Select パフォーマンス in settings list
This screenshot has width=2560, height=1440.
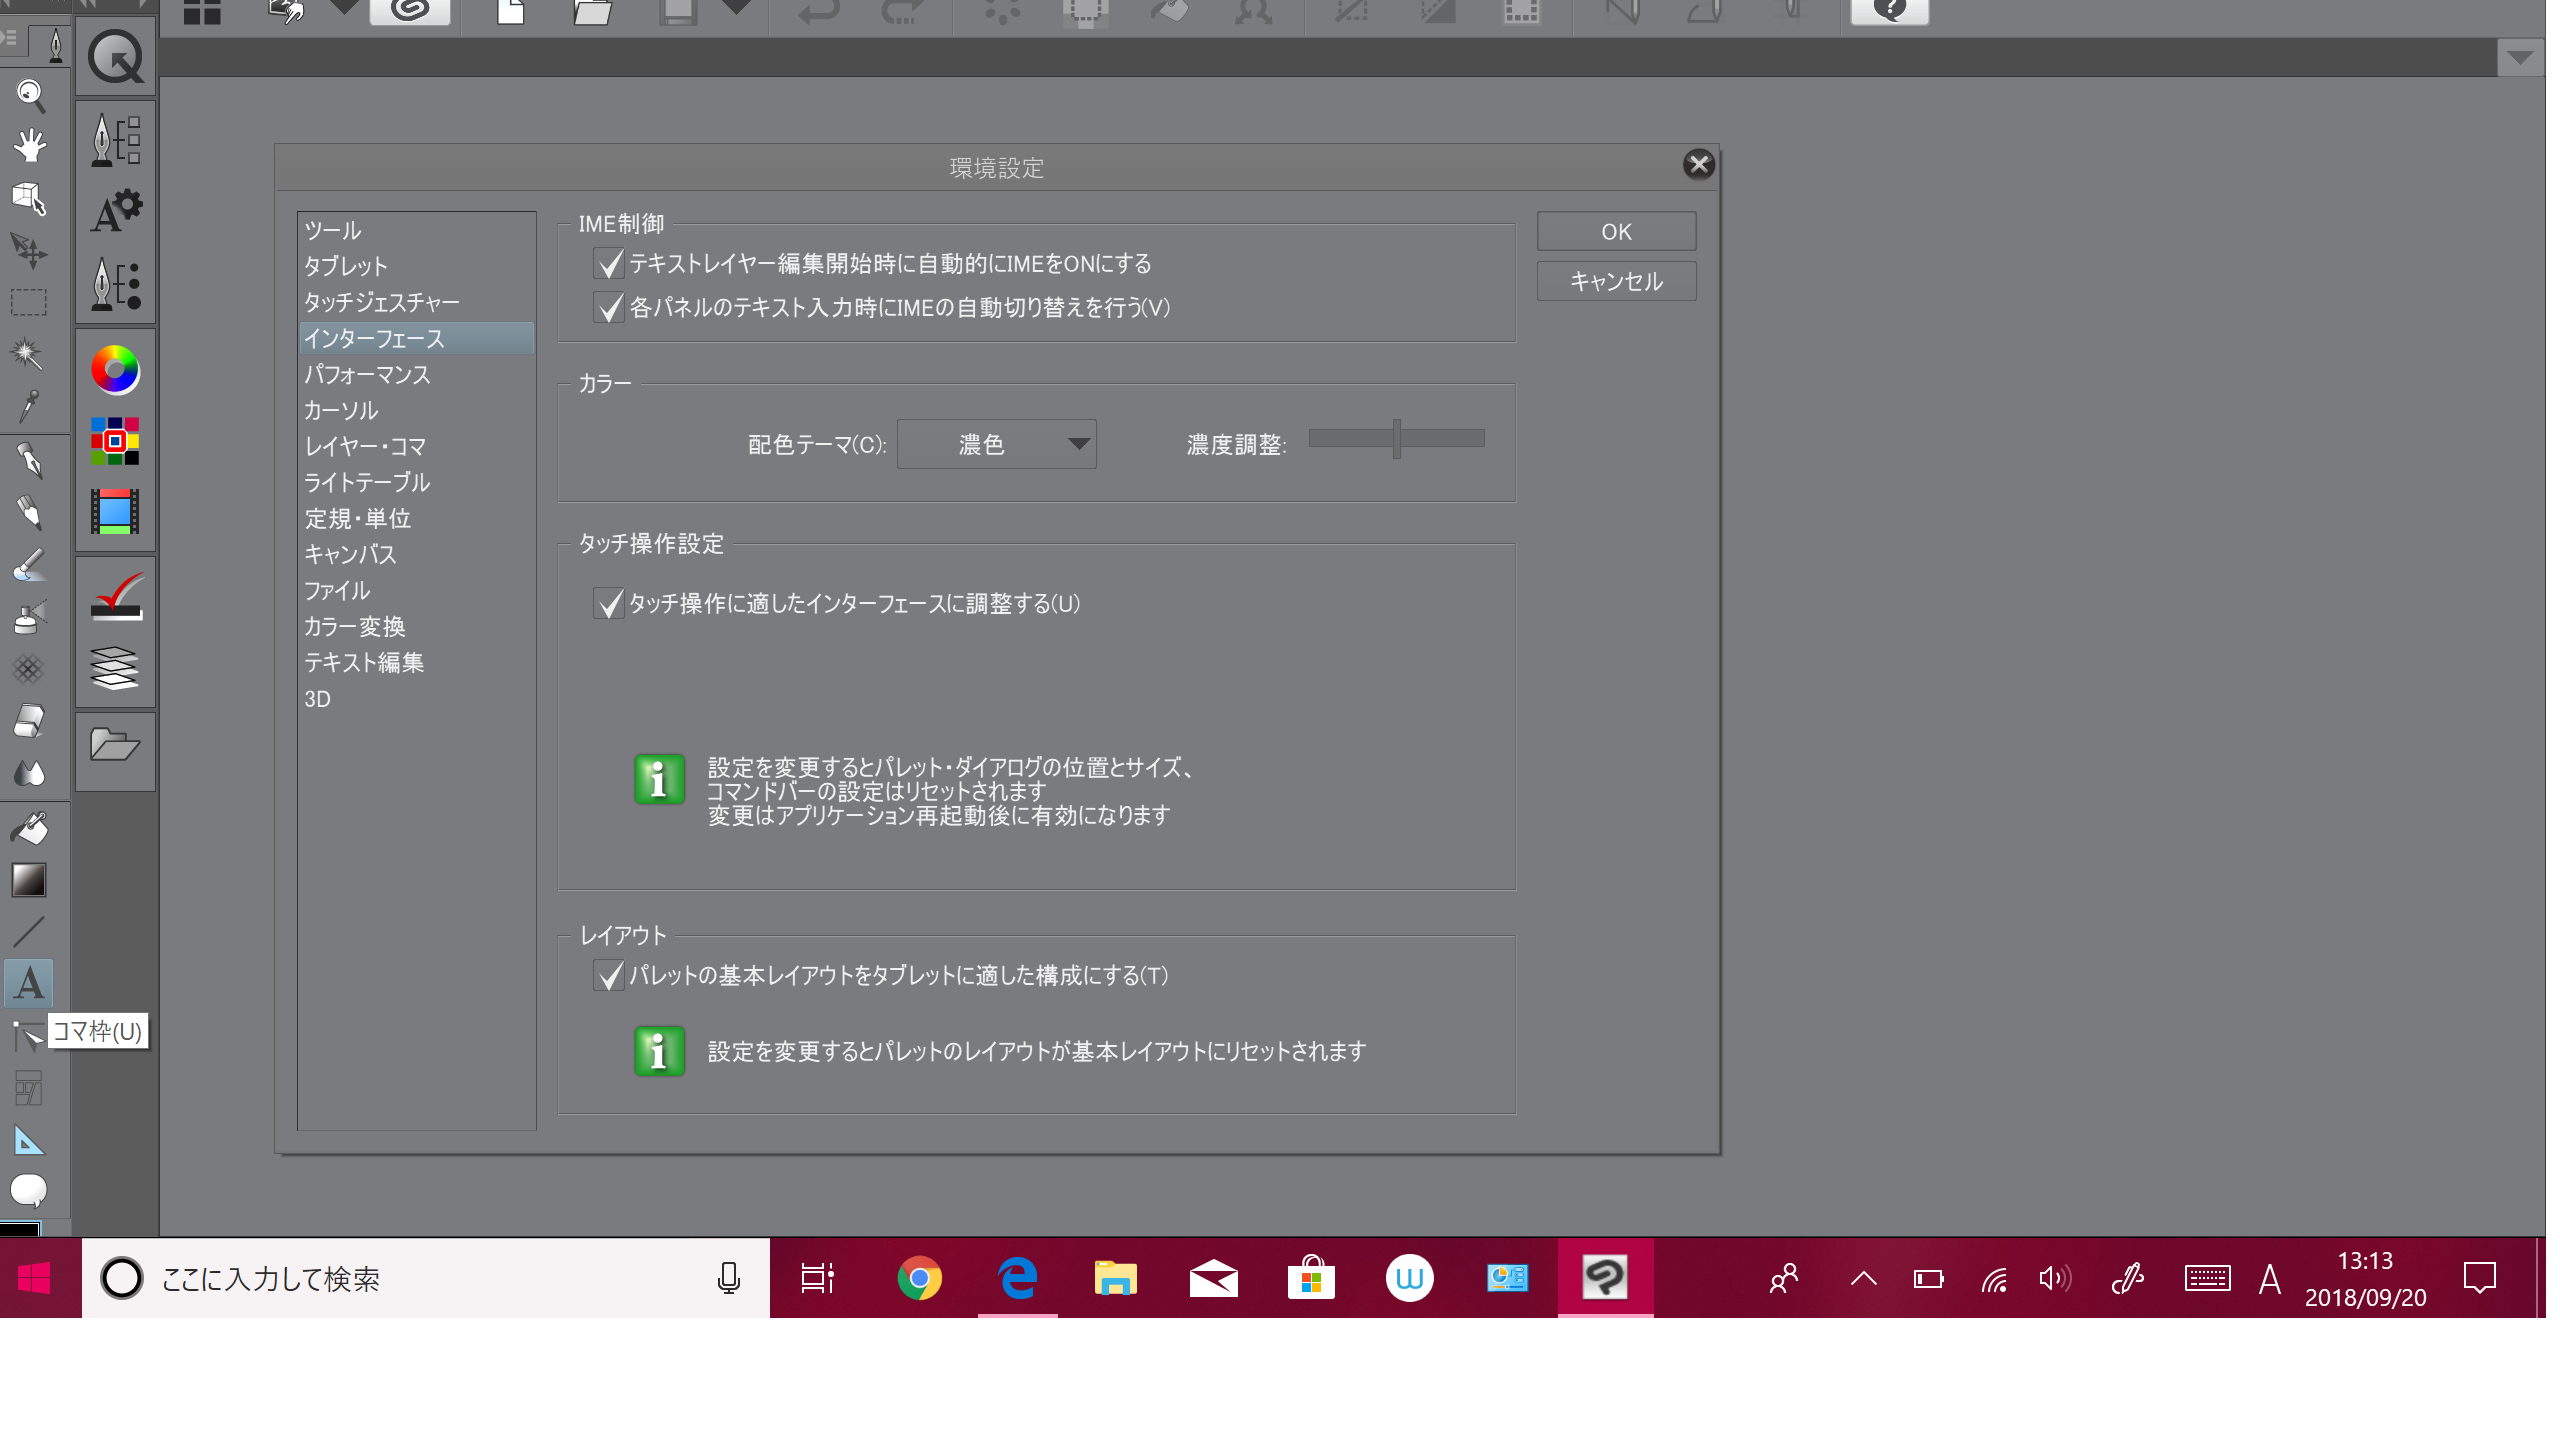(x=367, y=375)
